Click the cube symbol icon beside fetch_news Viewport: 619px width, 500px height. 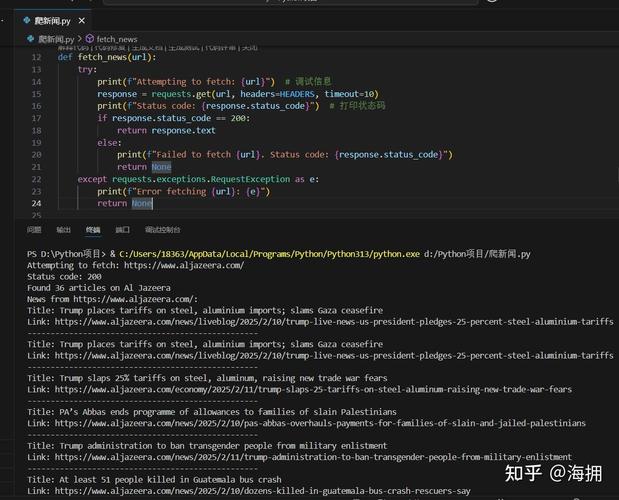pos(90,38)
